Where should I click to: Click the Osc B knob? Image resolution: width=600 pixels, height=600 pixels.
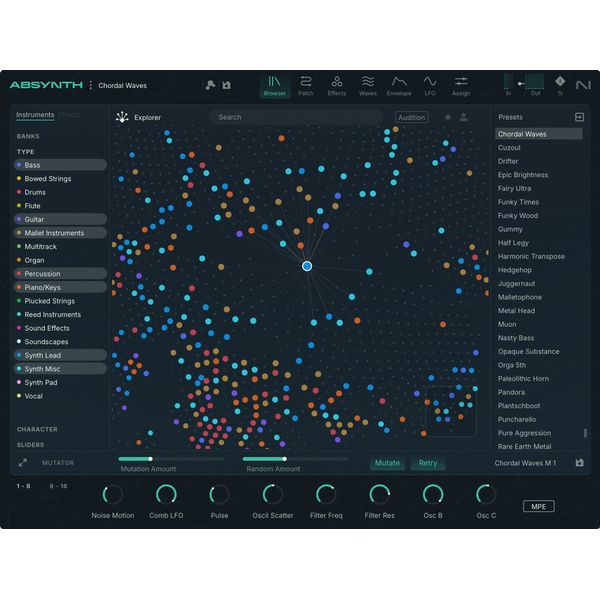(433, 494)
